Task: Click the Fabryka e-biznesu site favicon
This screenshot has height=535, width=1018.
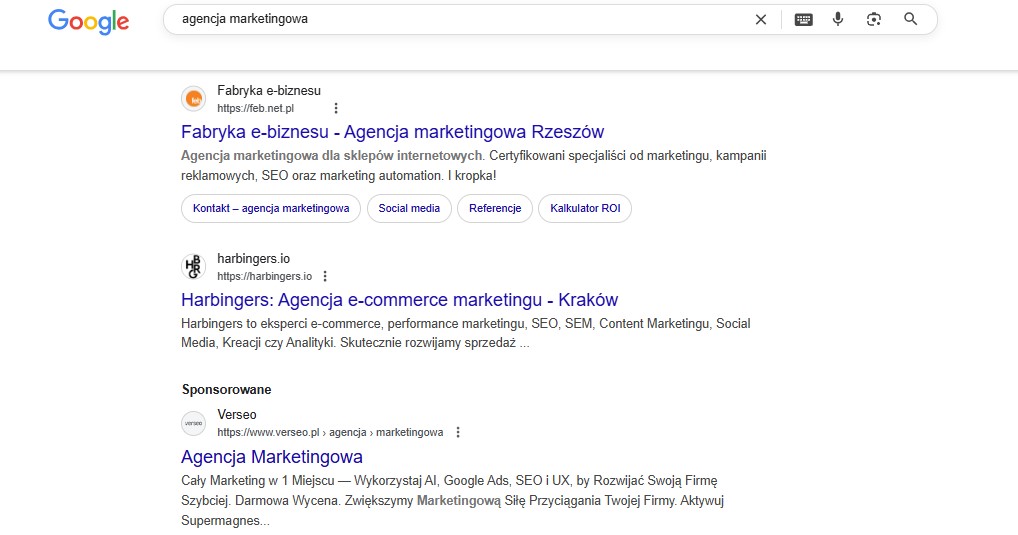Action: pyautogui.click(x=193, y=99)
